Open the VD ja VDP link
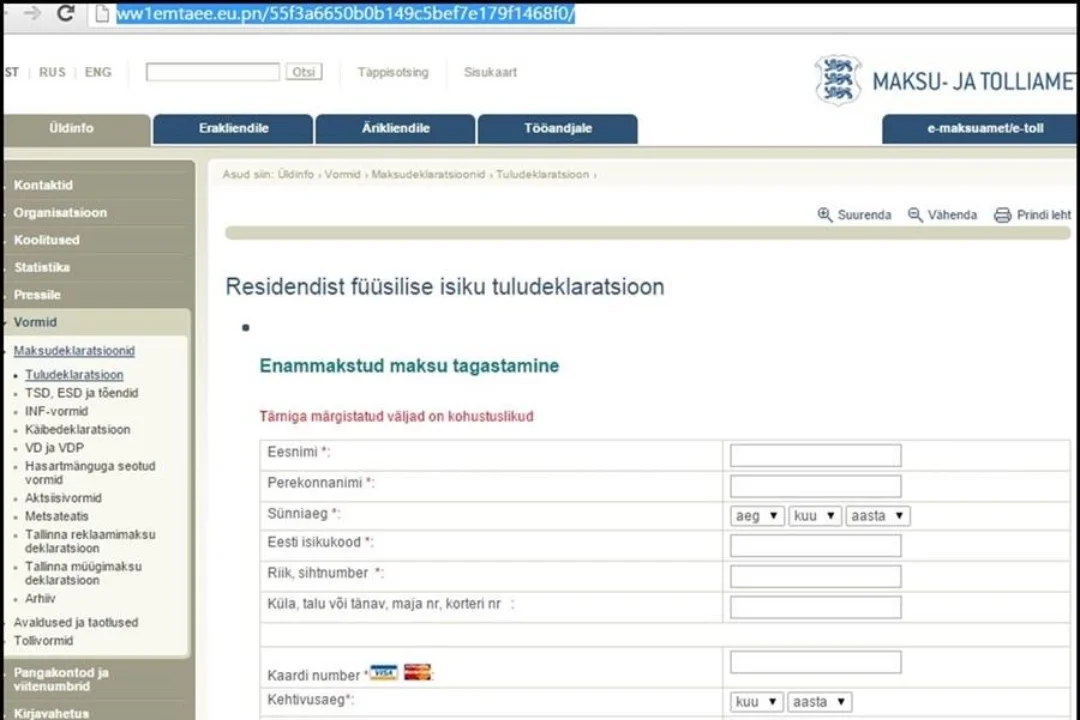Image resolution: width=1080 pixels, height=720 pixels. [54, 447]
